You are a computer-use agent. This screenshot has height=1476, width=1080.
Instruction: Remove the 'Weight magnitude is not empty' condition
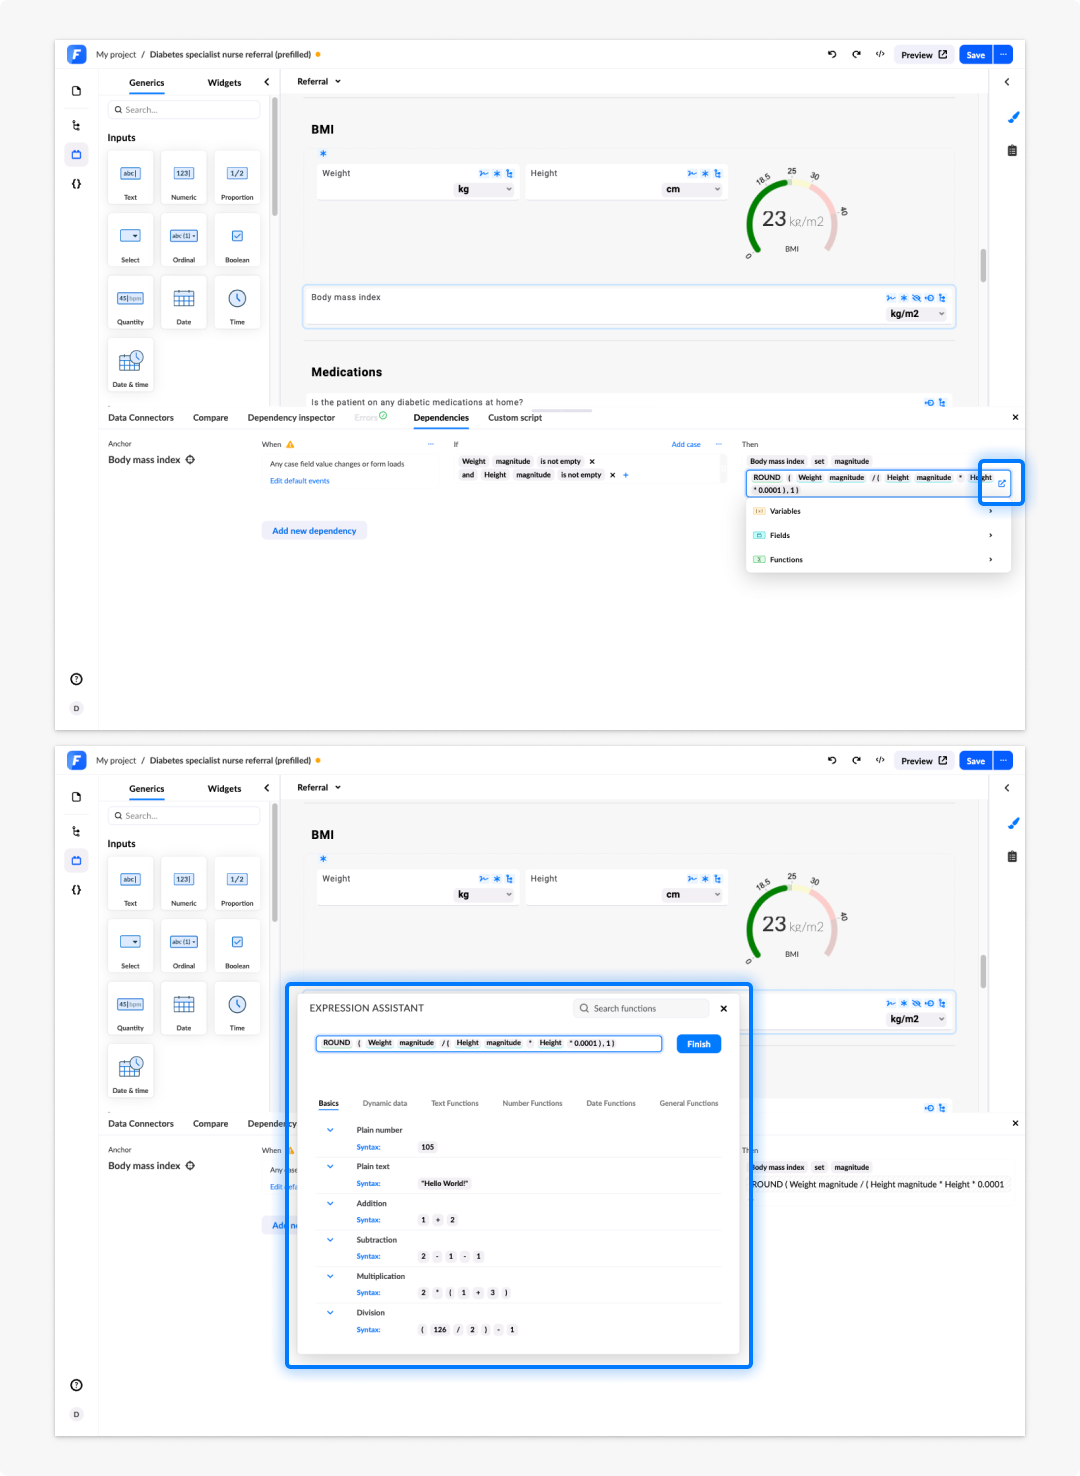click(592, 462)
